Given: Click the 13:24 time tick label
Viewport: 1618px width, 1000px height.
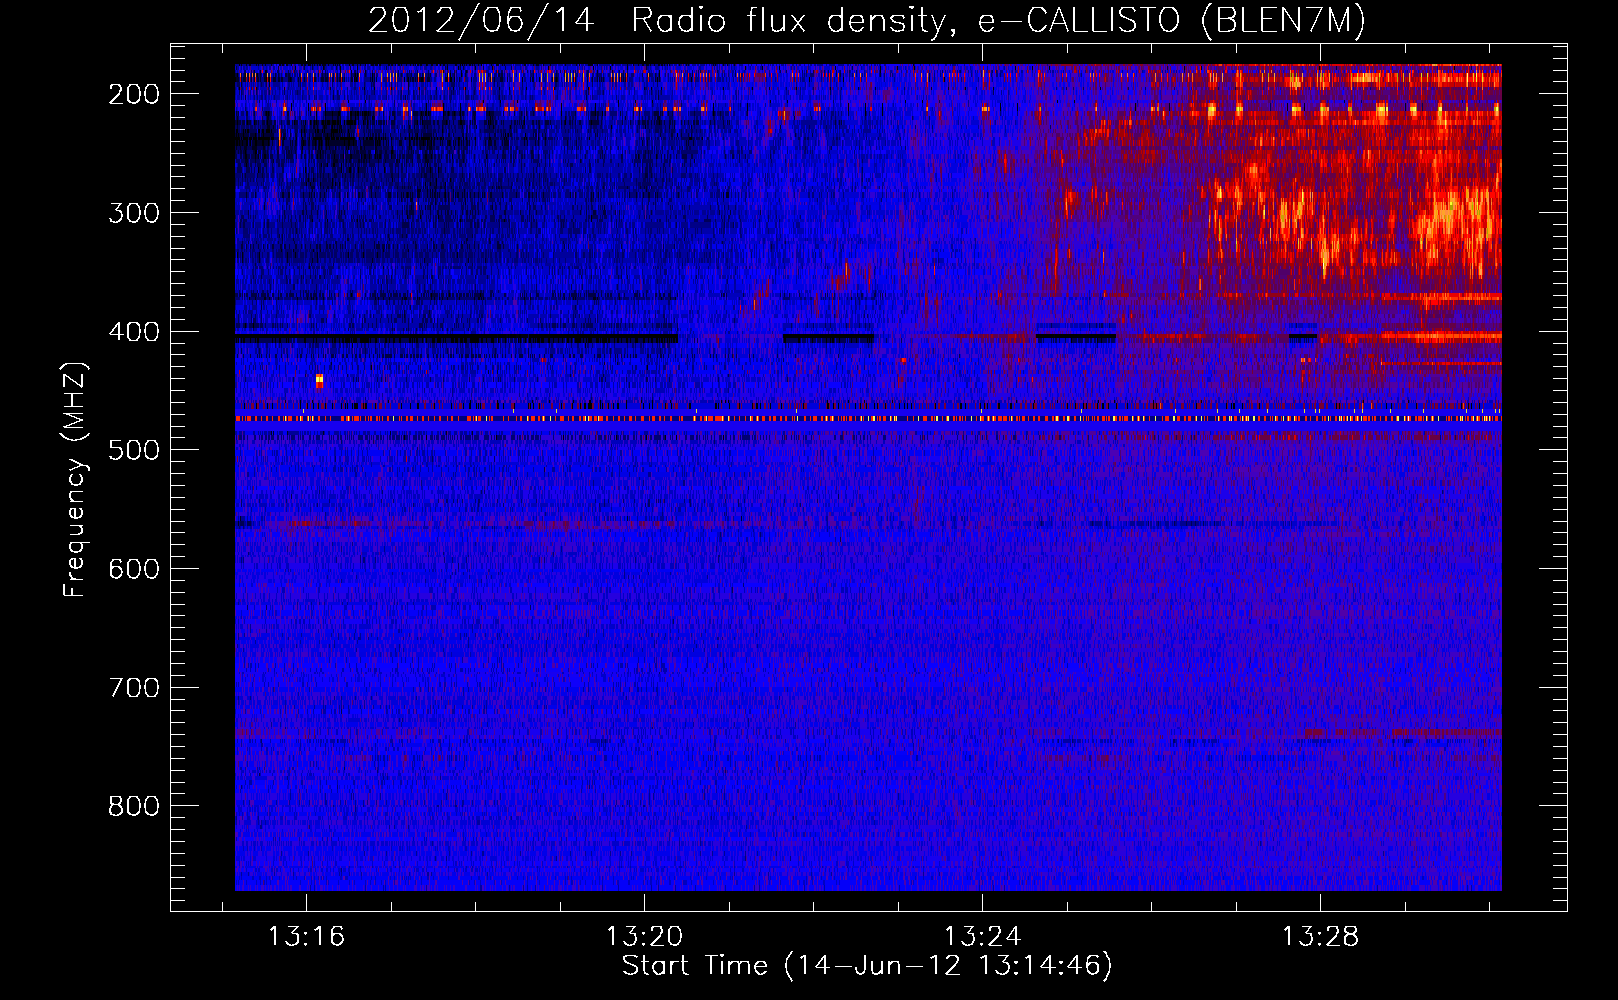Looking at the screenshot, I should point(983,937).
